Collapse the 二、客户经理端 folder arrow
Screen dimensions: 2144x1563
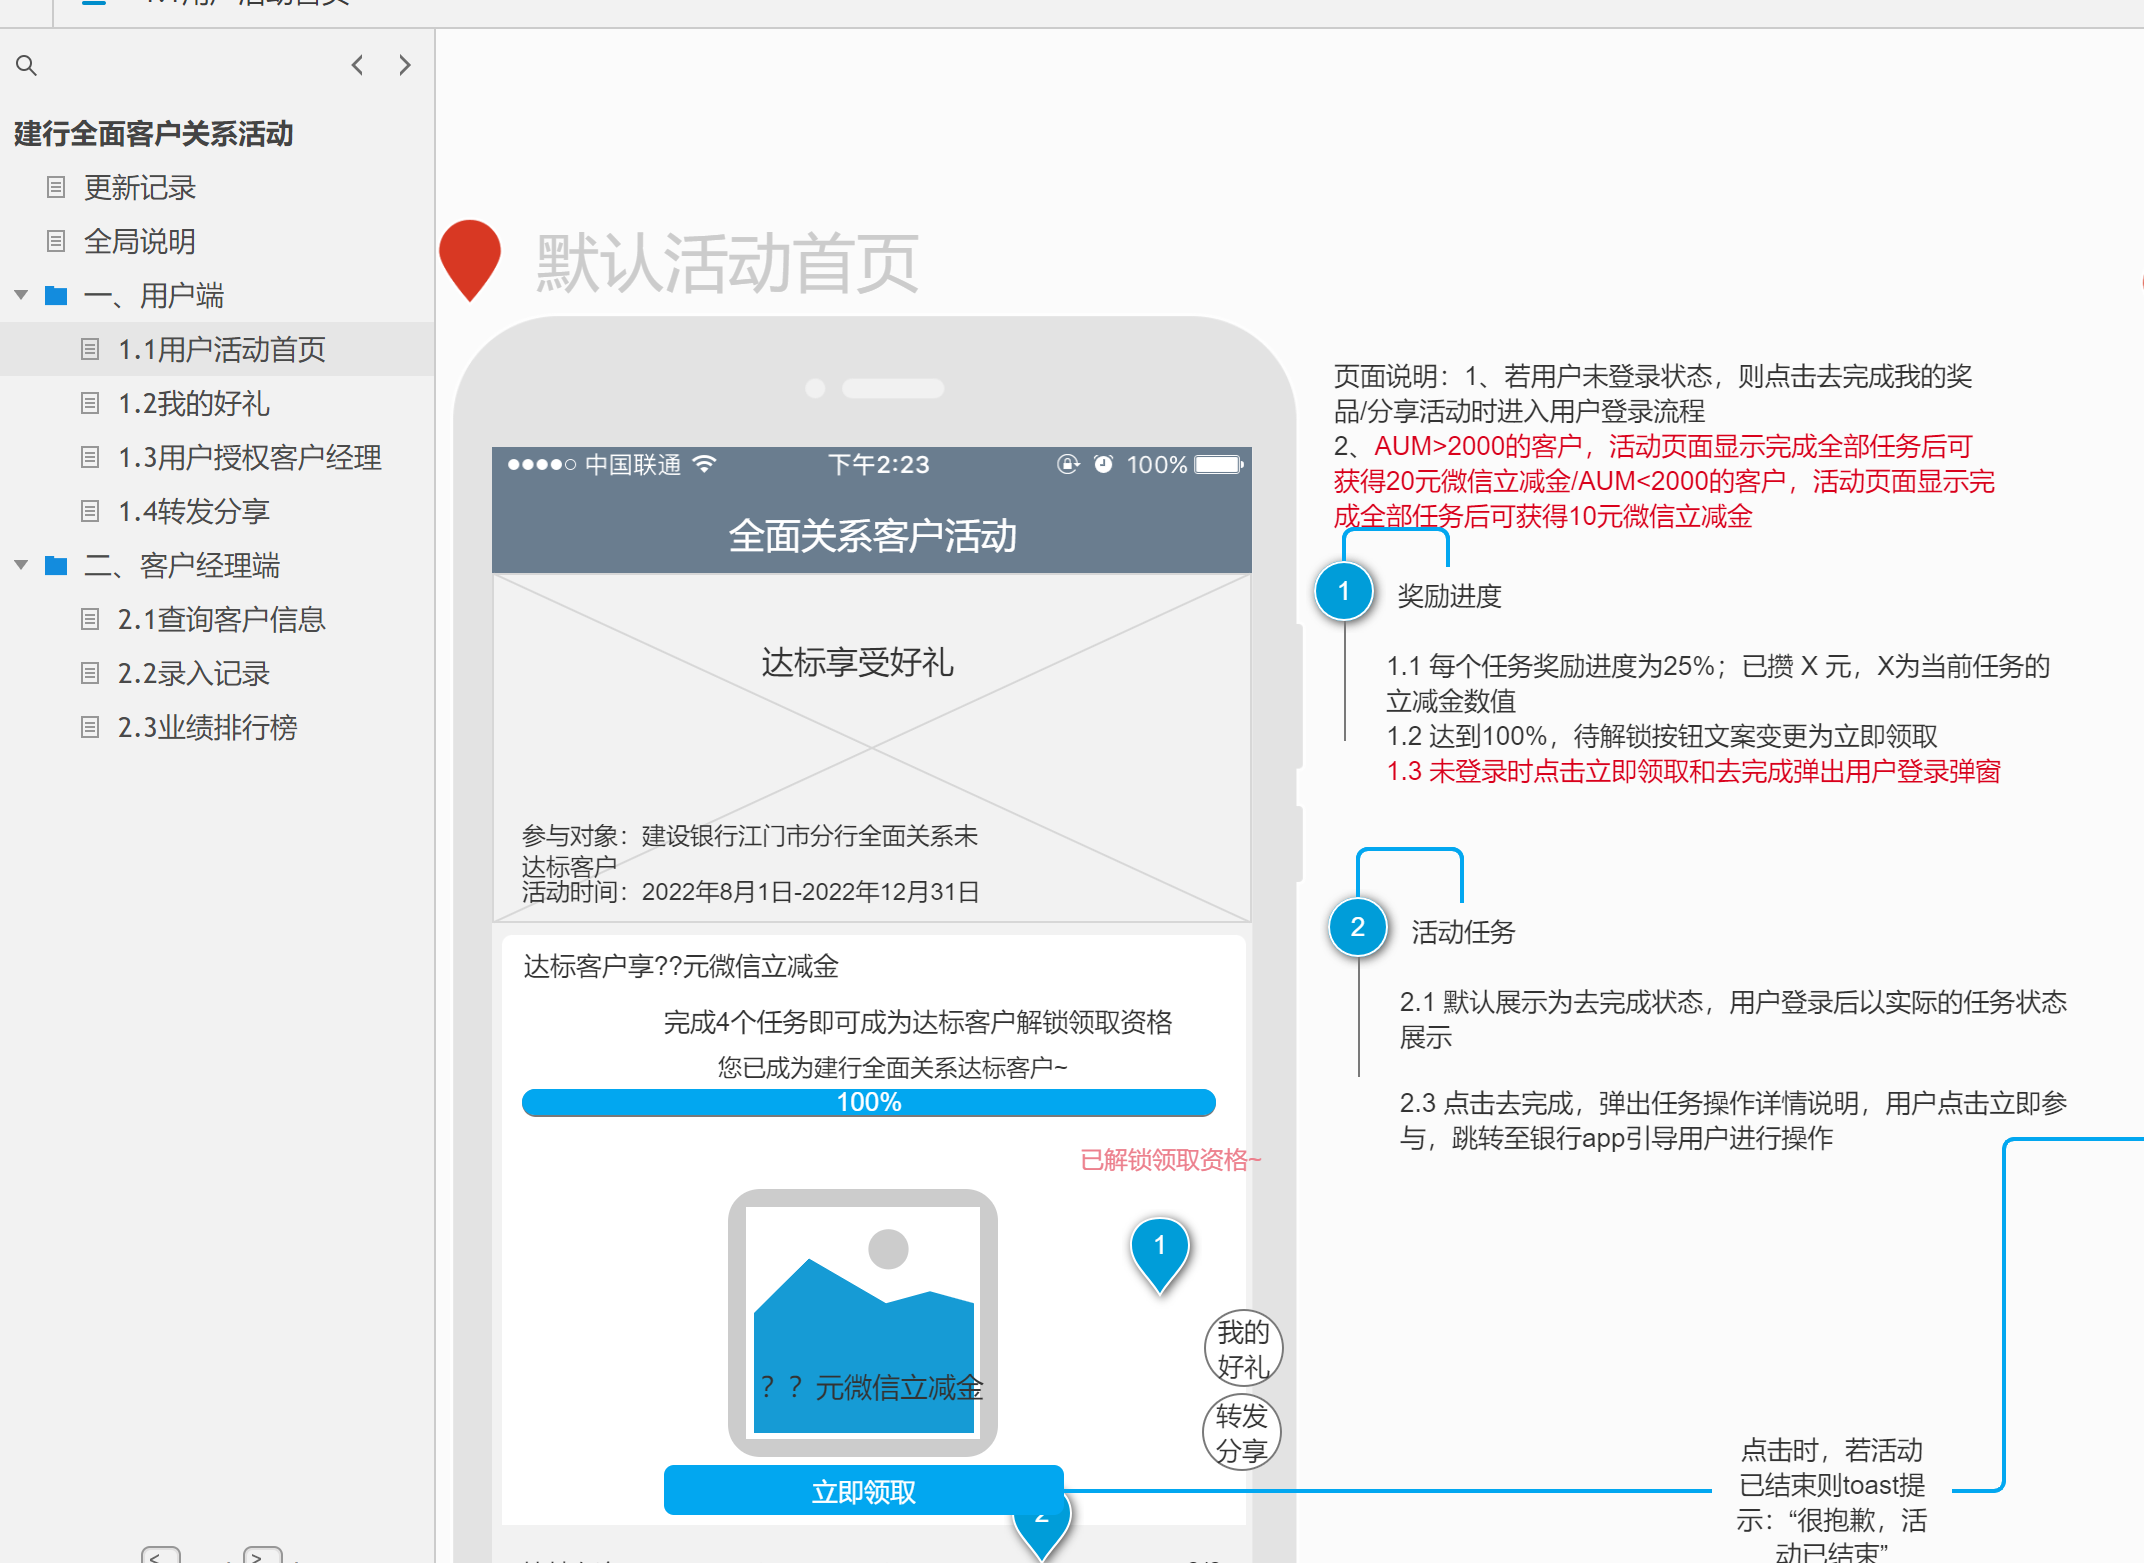point(21,565)
